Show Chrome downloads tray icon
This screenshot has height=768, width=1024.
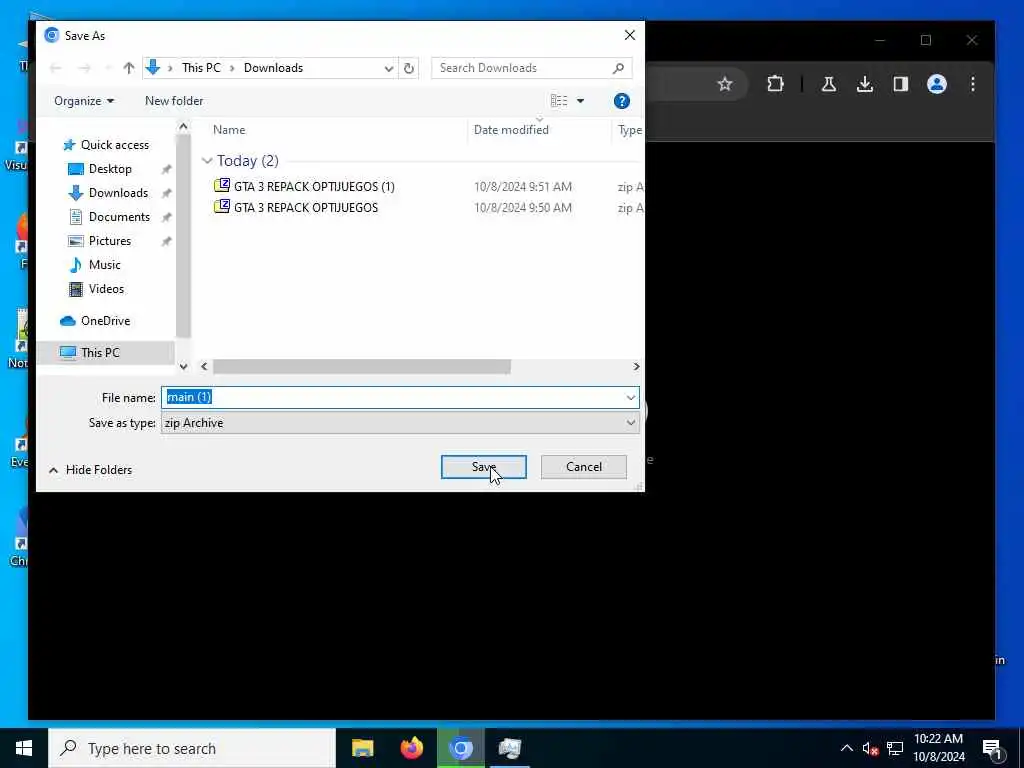[x=865, y=84]
